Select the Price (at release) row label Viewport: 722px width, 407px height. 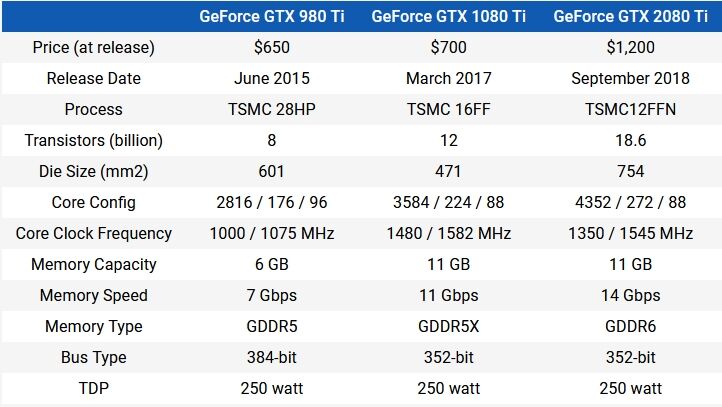pos(93,47)
